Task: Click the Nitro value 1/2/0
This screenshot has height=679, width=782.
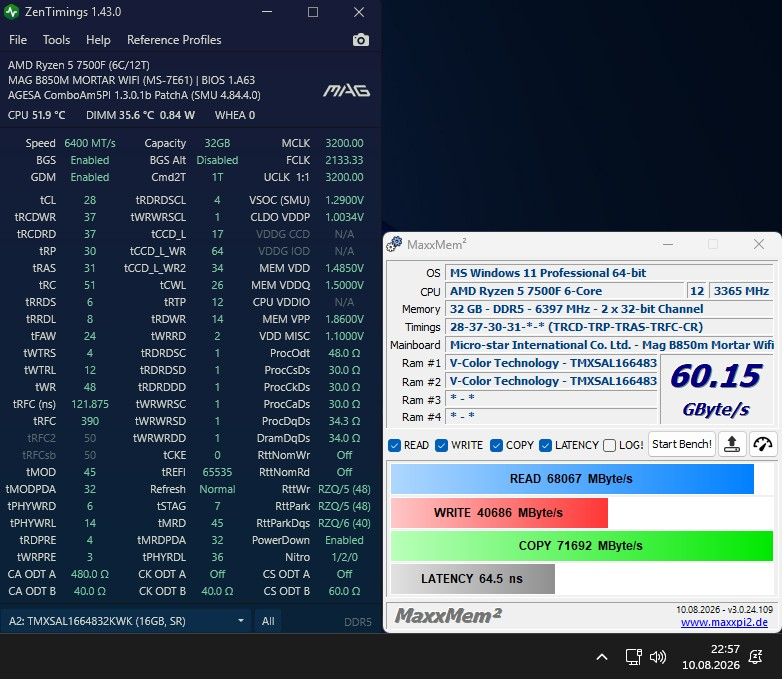Action: pos(344,557)
